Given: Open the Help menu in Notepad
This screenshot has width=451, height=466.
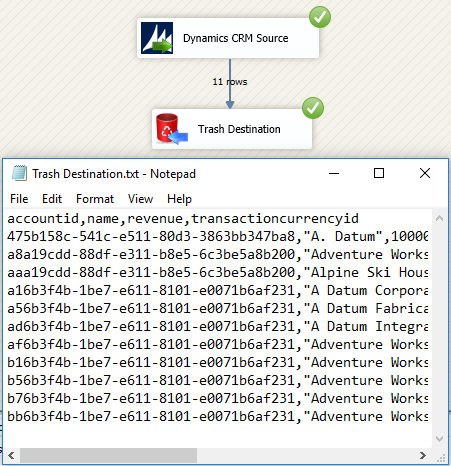Looking at the screenshot, I should 179,199.
